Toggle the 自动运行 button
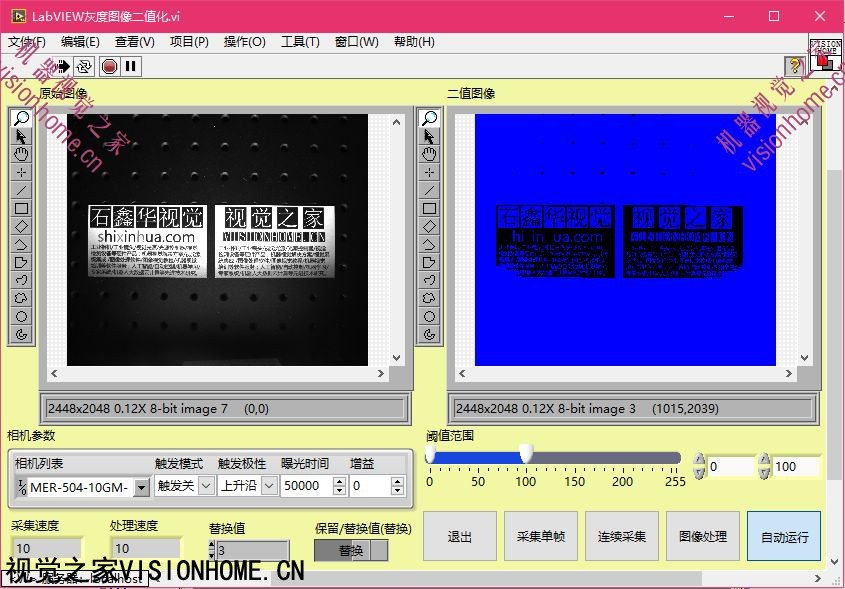Screen dimensions: 845x589 [x=783, y=536]
